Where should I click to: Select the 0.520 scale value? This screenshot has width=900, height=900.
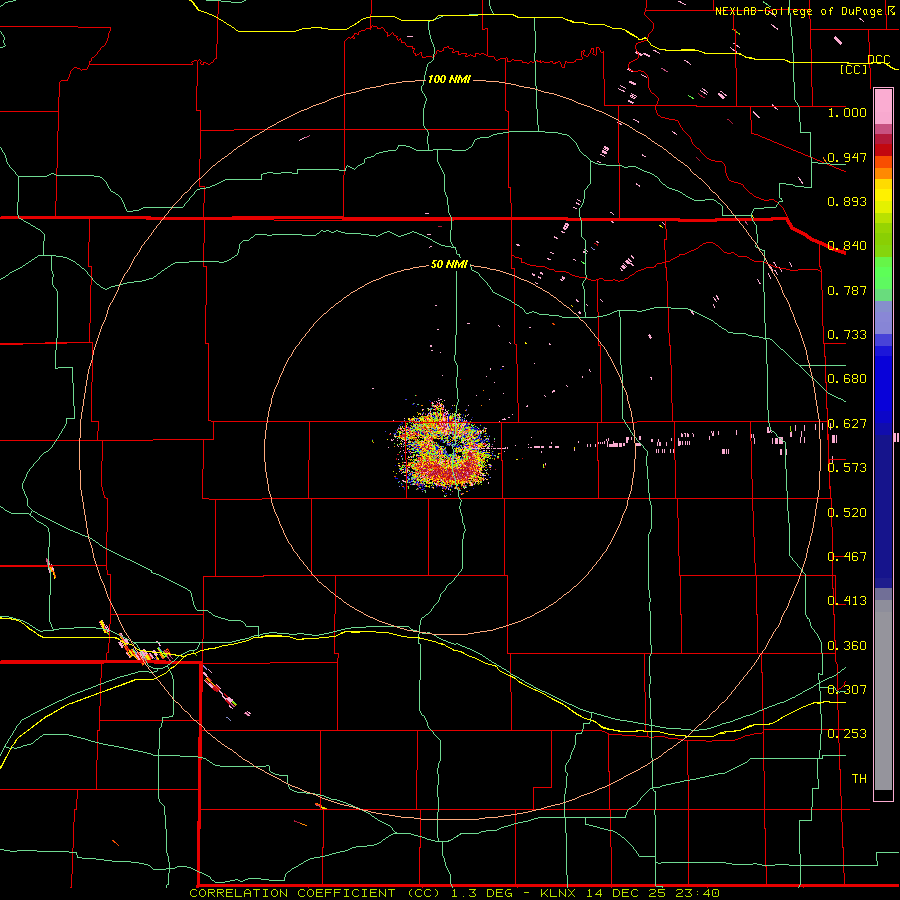(x=847, y=512)
